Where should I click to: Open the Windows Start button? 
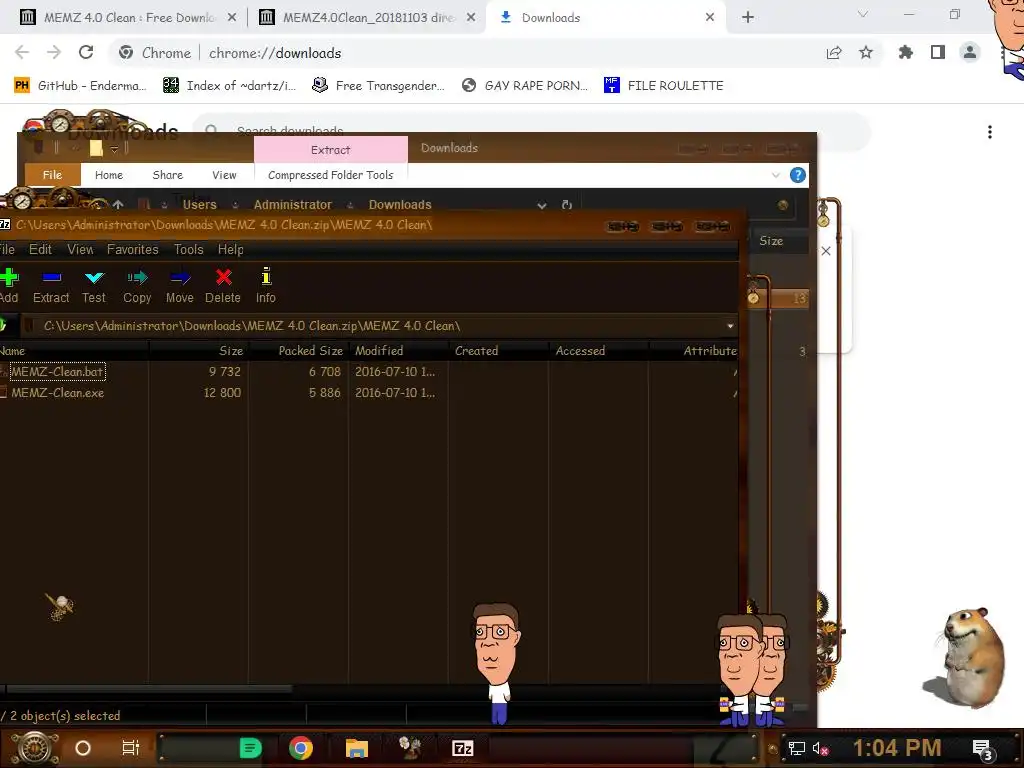coord(35,748)
